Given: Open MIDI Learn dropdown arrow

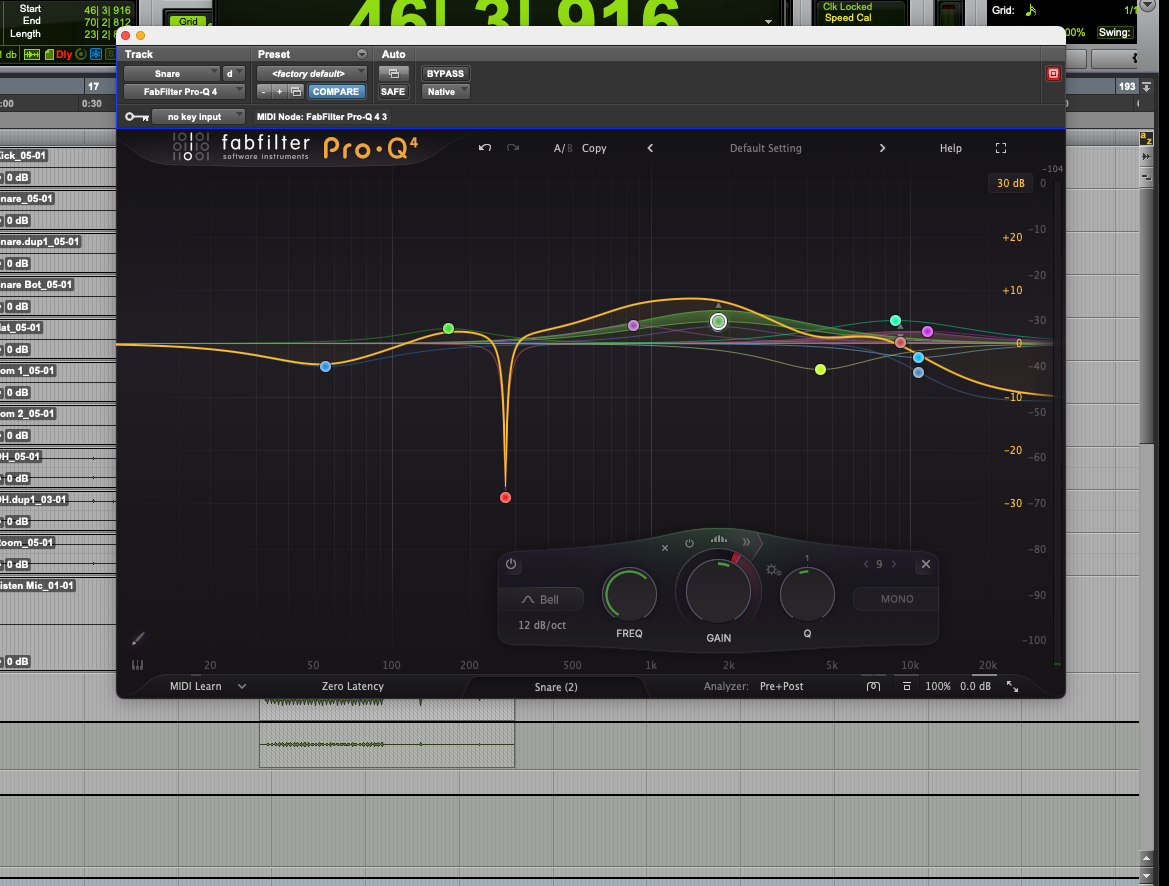Looking at the screenshot, I should coord(242,686).
